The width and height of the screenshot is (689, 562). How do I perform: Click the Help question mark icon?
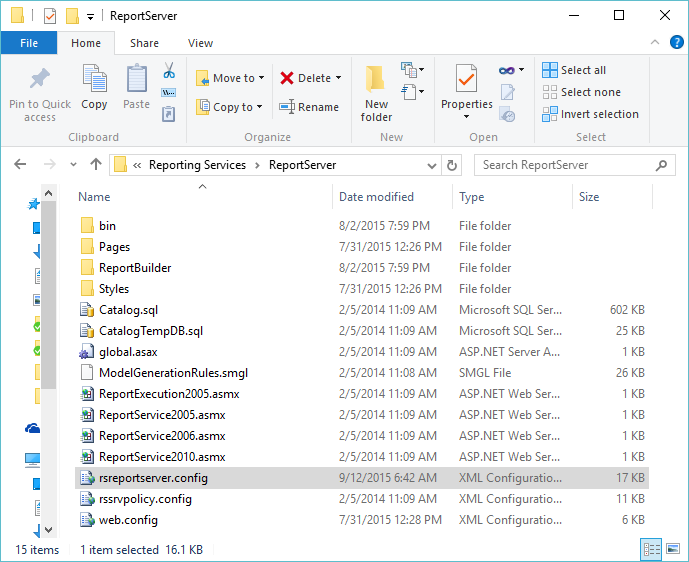click(676, 43)
